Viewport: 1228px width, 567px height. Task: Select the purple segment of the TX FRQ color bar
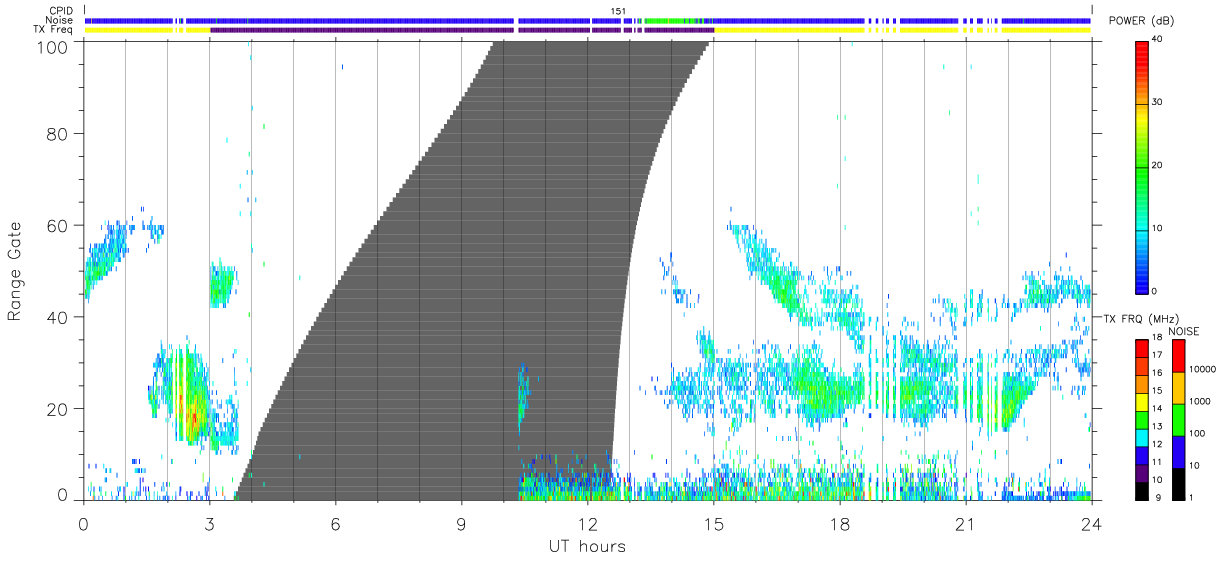(1142, 472)
